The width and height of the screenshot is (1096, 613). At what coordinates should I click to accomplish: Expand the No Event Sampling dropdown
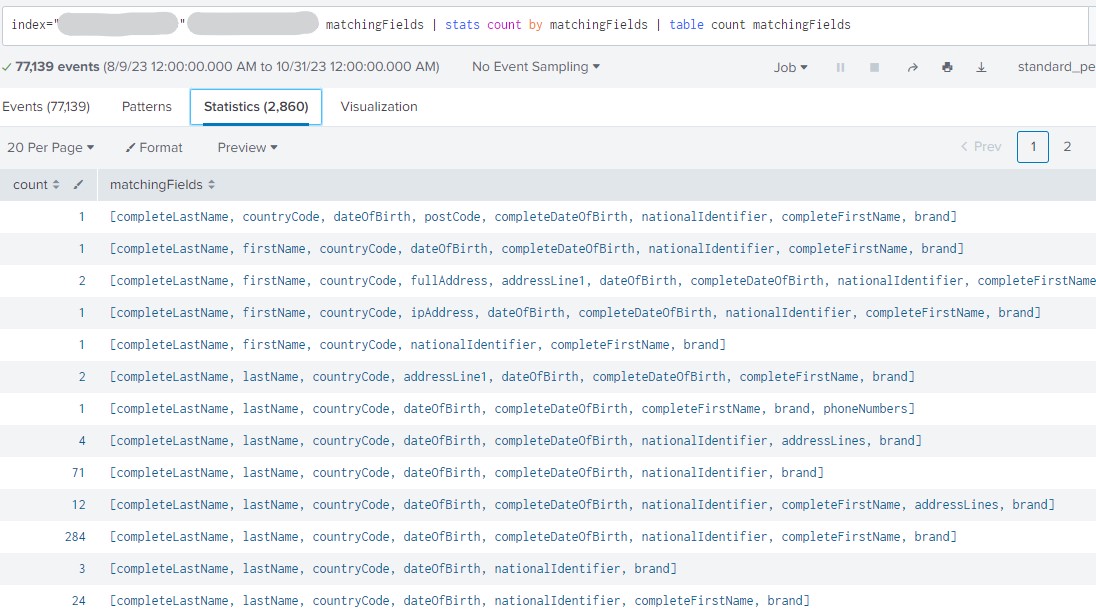pyautogui.click(x=535, y=67)
